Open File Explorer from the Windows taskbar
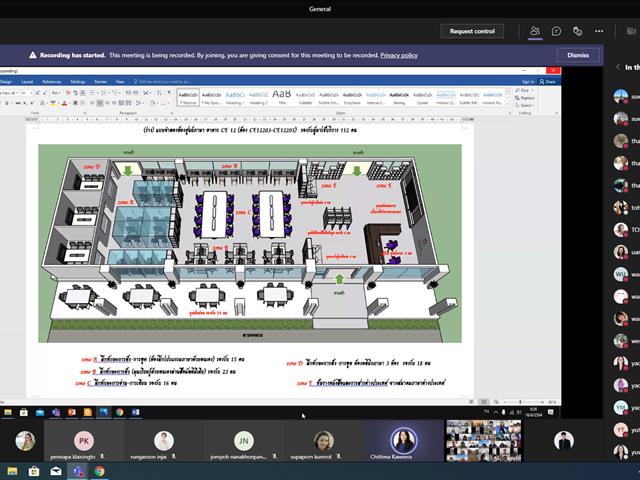This screenshot has height=480, width=640. click(12, 471)
